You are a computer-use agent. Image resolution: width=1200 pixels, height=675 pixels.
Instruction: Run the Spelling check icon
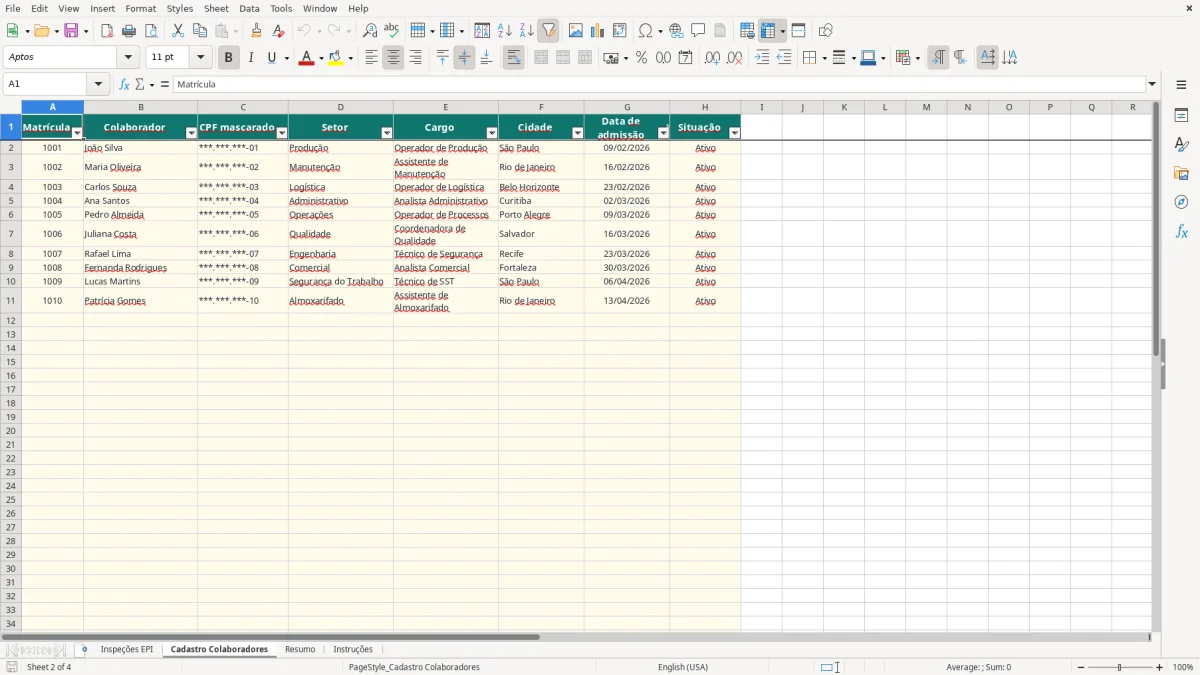[x=392, y=31]
